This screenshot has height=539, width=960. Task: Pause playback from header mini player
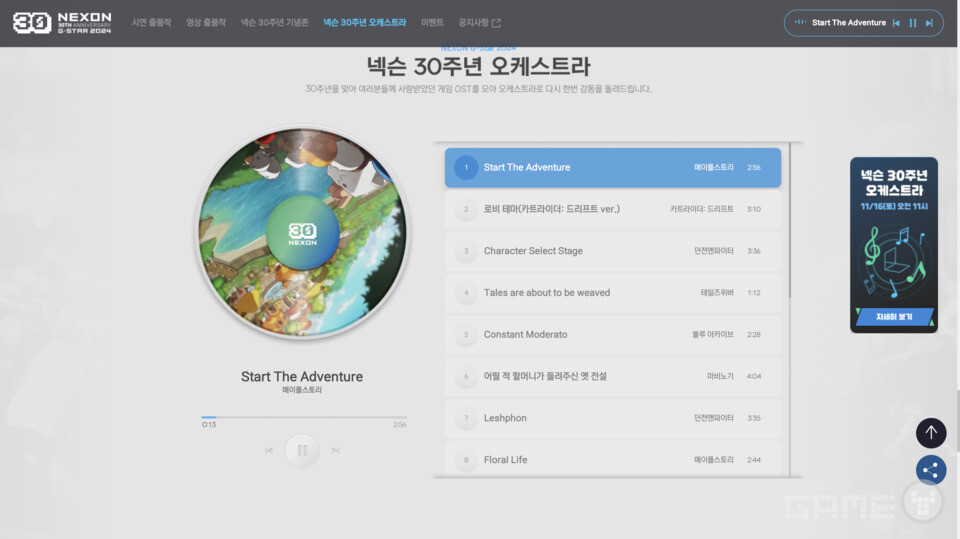[913, 23]
